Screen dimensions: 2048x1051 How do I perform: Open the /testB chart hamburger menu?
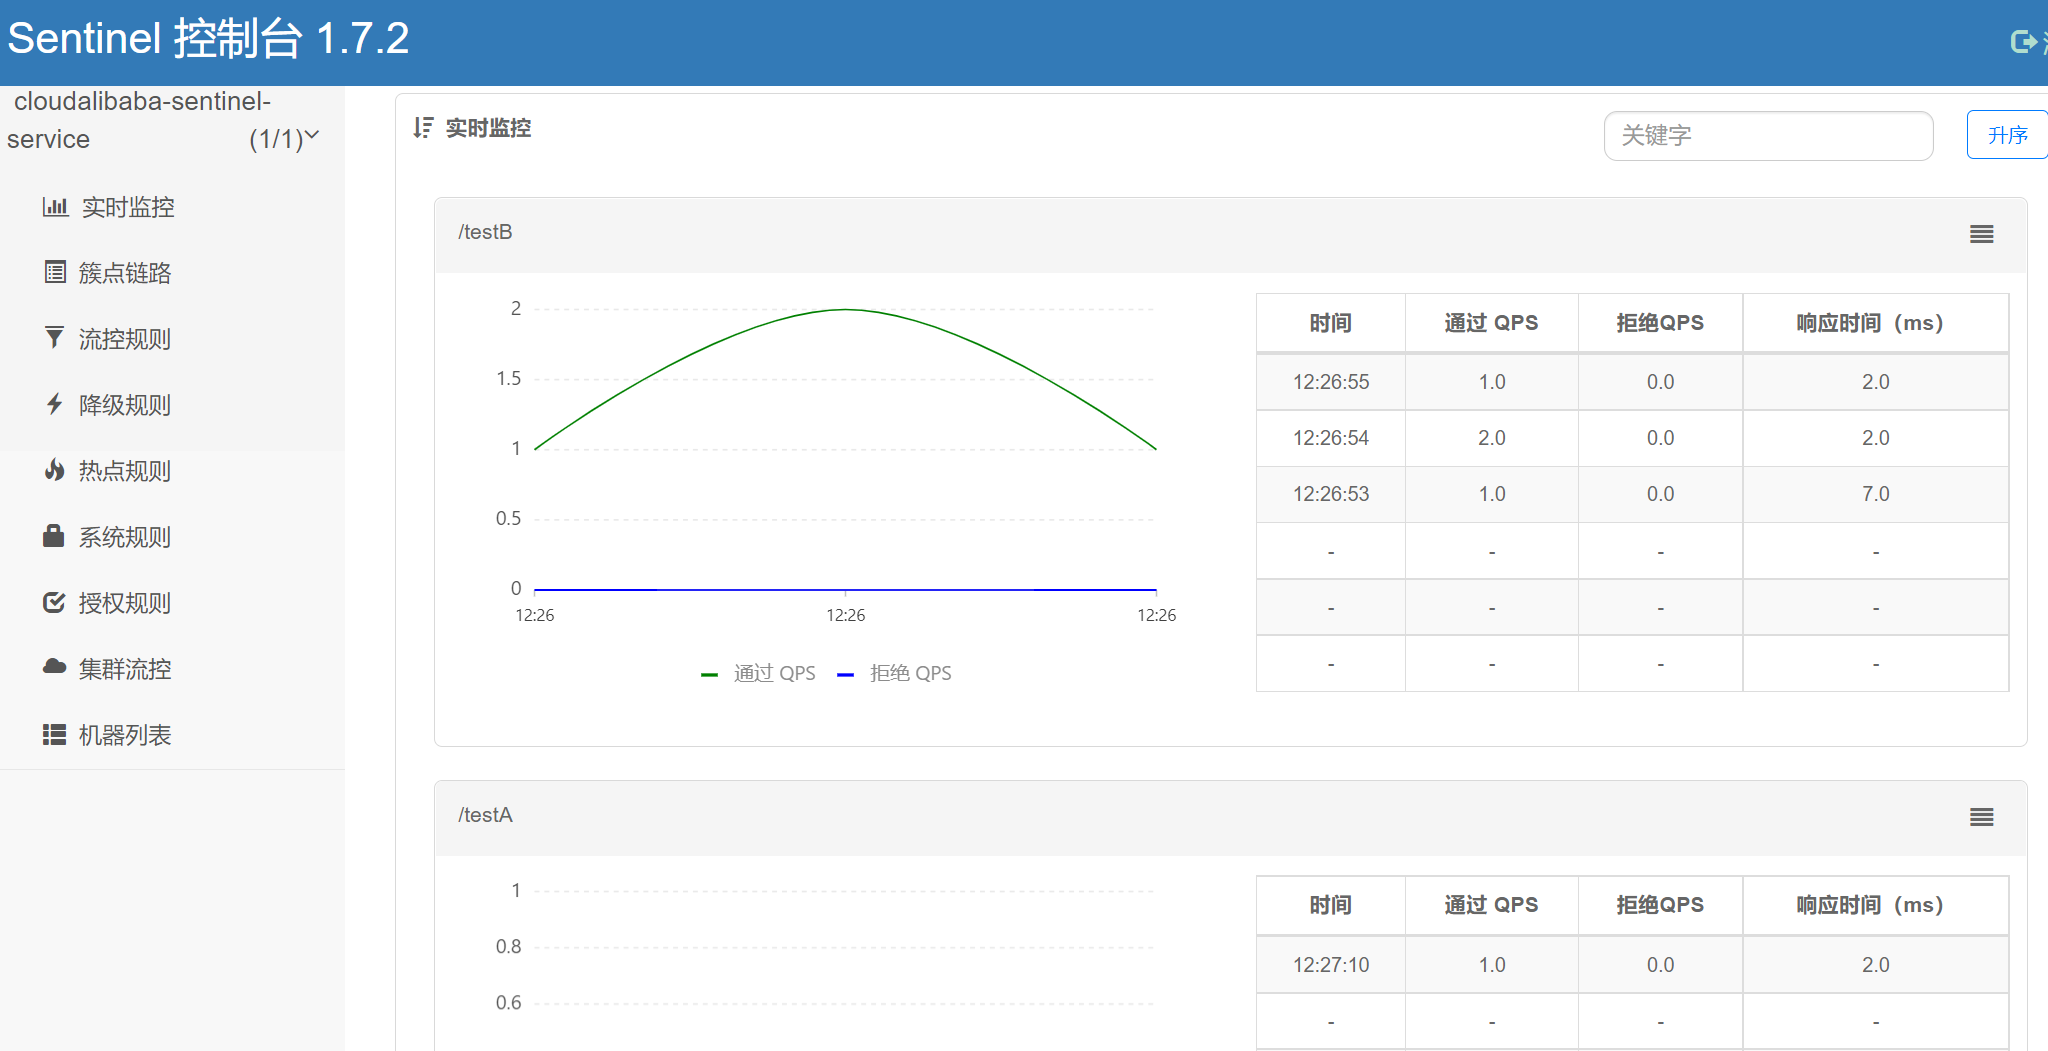click(1982, 234)
